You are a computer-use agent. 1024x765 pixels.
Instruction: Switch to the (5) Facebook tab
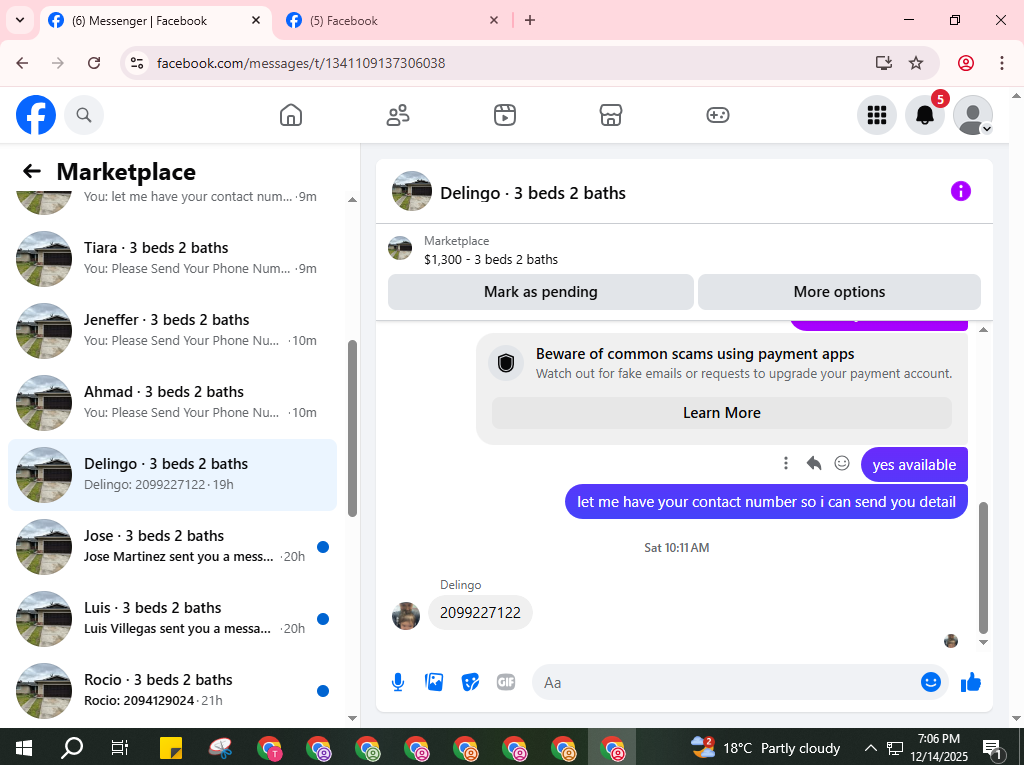click(393, 21)
